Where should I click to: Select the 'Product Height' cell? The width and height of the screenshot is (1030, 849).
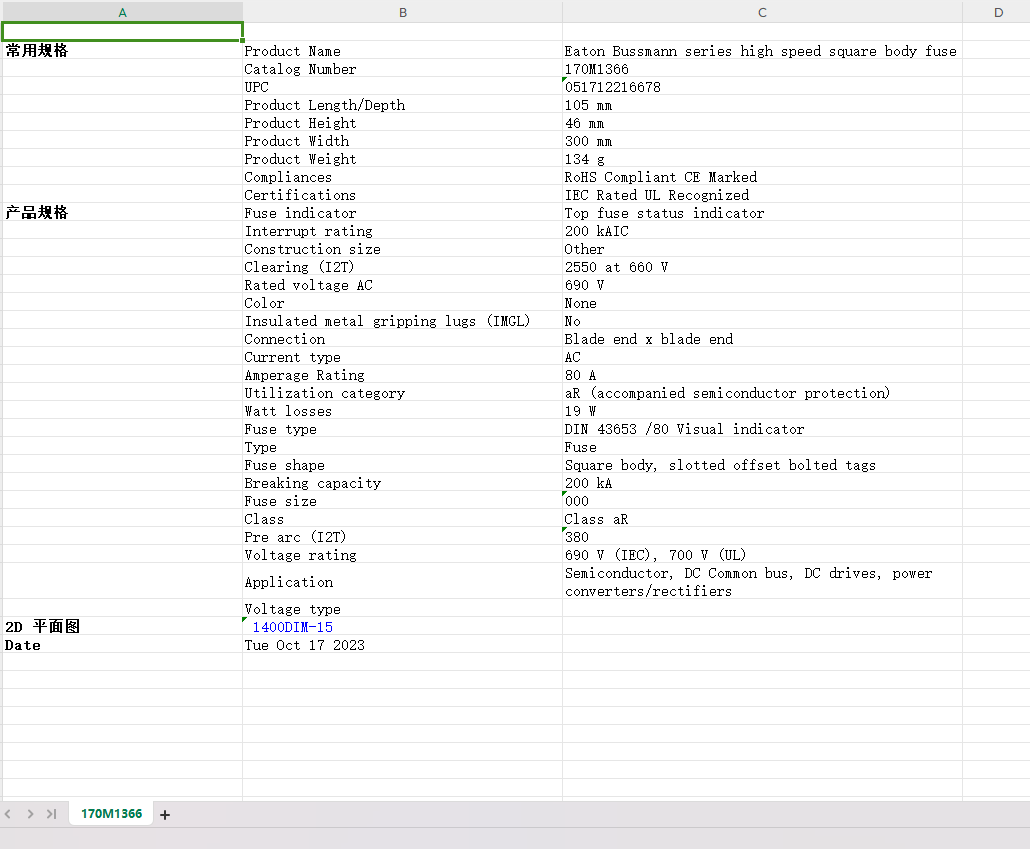tap(403, 123)
